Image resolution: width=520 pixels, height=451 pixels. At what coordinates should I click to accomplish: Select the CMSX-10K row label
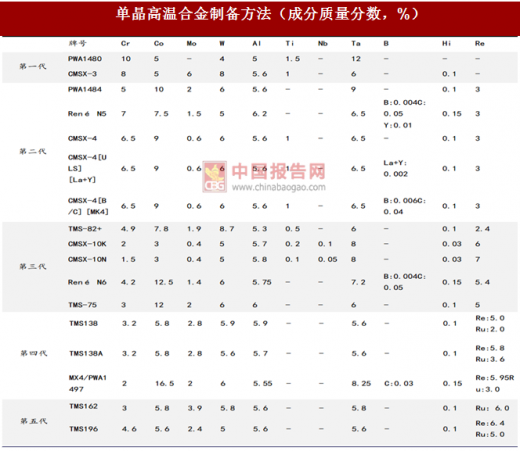click(87, 244)
